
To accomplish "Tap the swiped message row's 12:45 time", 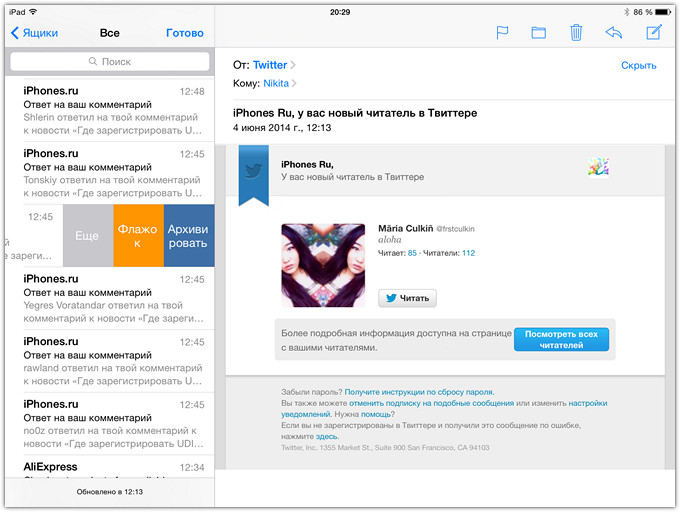I will coord(40,217).
